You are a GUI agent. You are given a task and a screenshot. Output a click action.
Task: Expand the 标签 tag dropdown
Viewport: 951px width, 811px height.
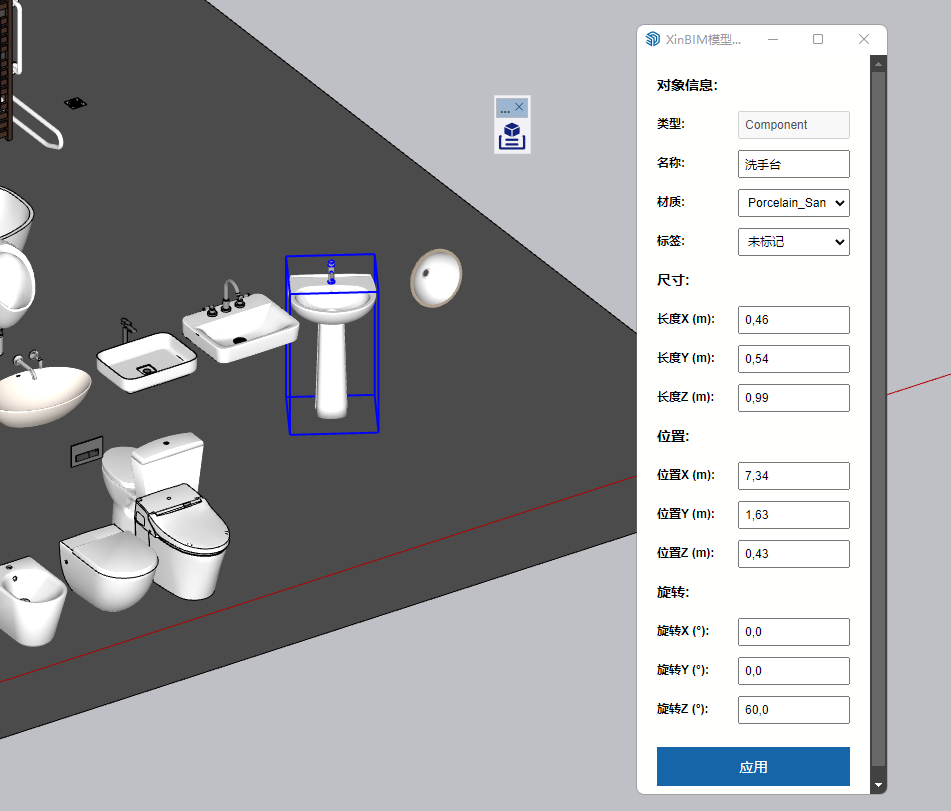pos(793,242)
